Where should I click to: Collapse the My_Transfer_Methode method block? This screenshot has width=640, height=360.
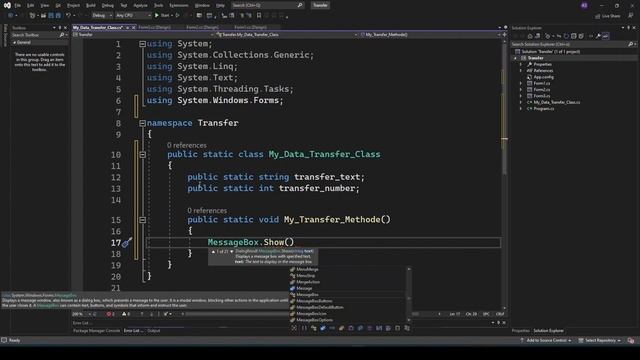(142, 220)
